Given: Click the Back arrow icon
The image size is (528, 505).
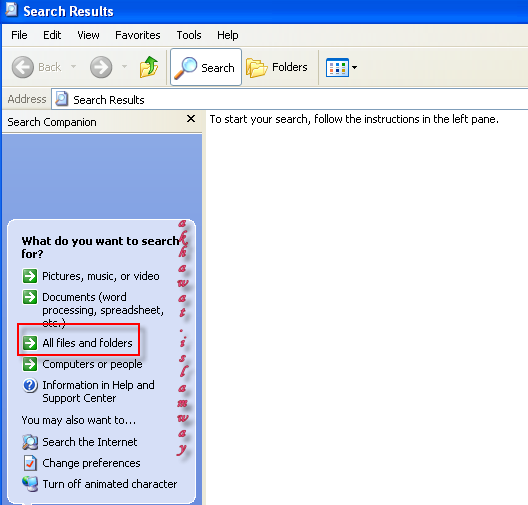Looking at the screenshot, I should 23,67.
